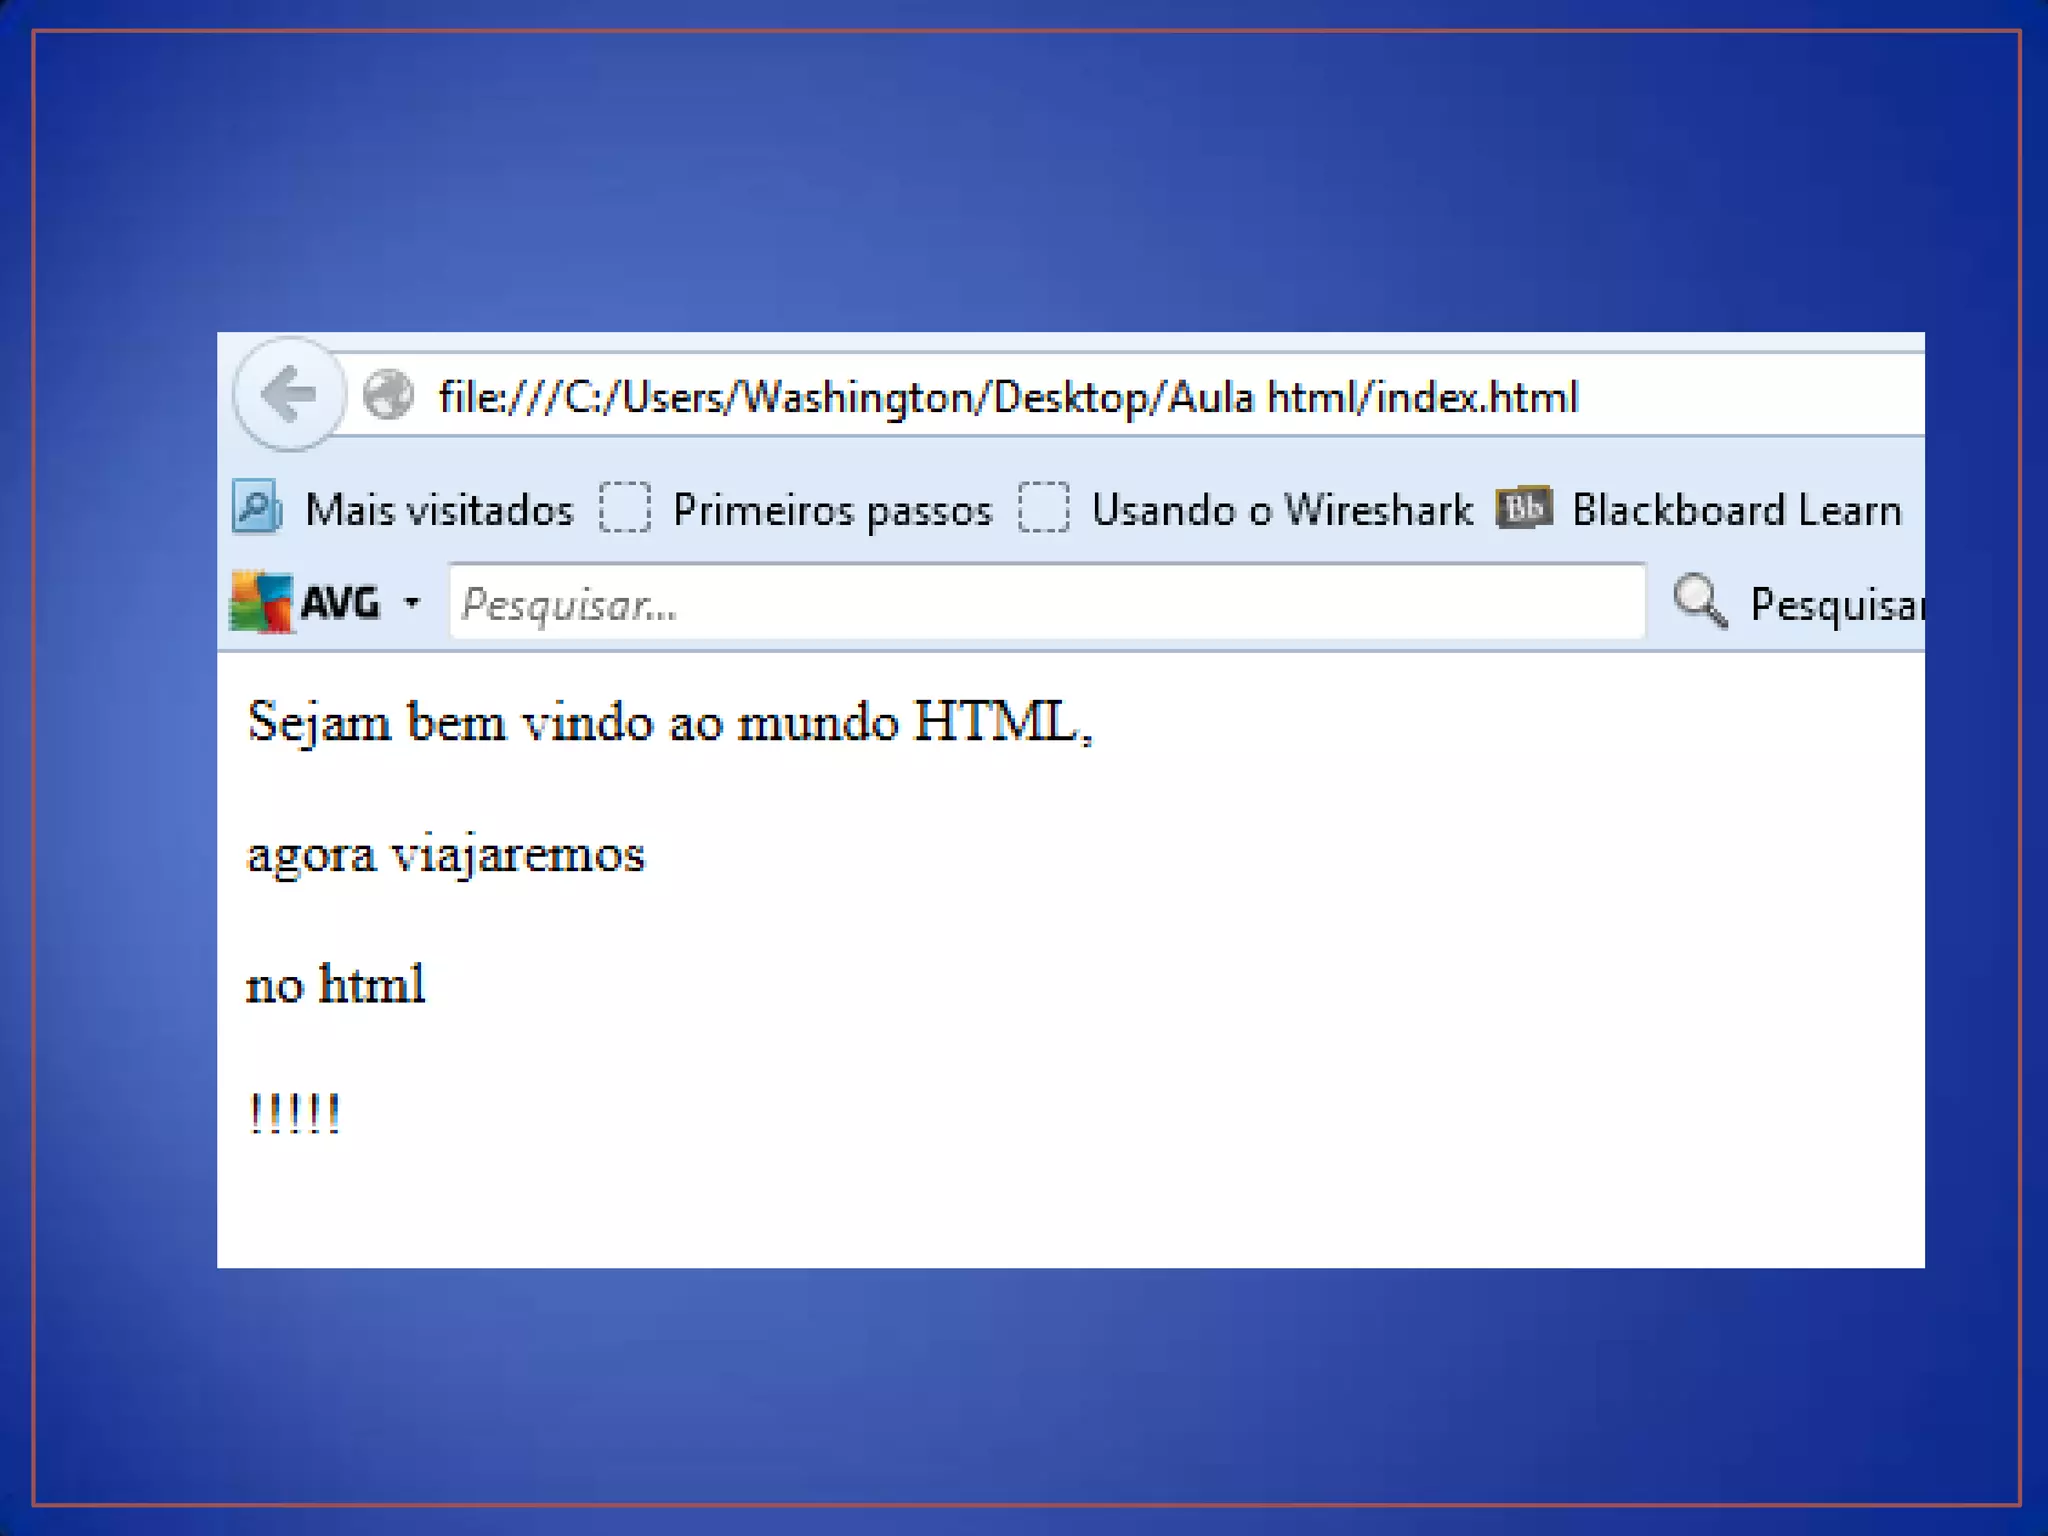Open the Mais visitados bookmarks folder

point(439,510)
